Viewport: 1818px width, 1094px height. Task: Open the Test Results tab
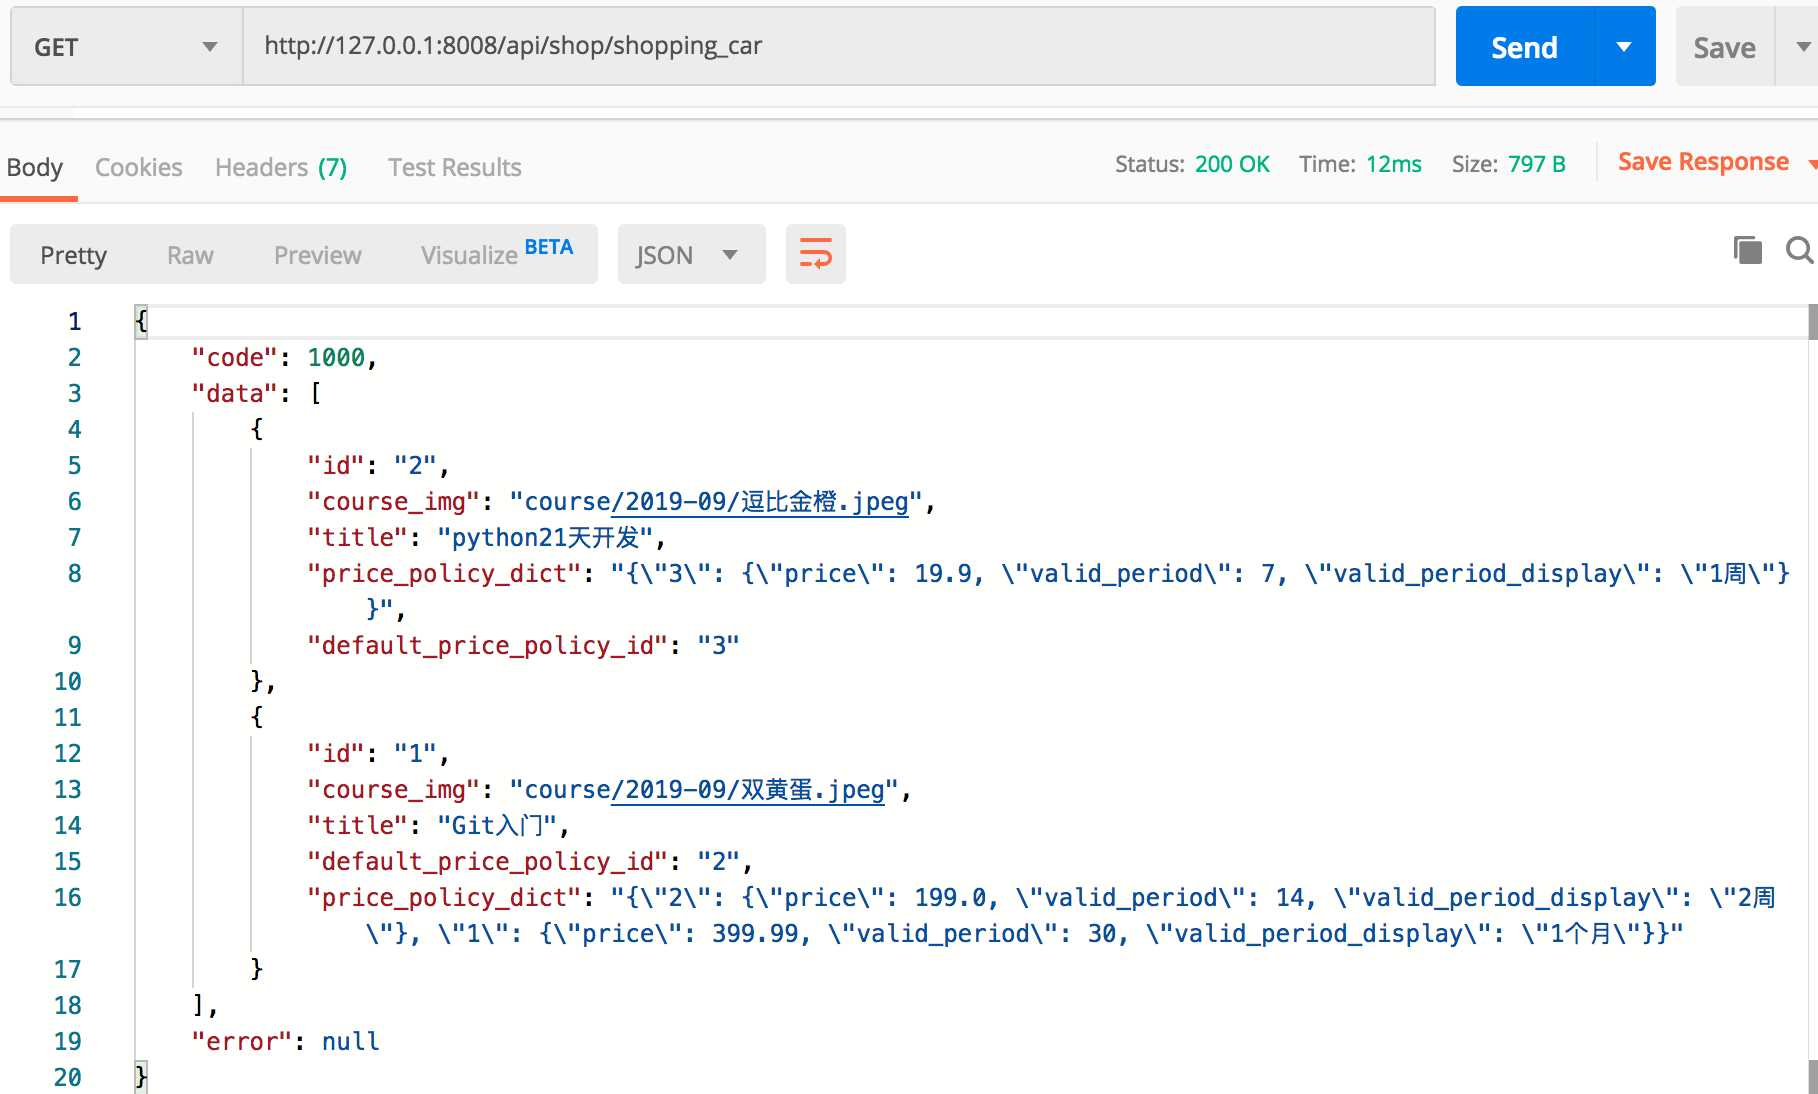[455, 167]
